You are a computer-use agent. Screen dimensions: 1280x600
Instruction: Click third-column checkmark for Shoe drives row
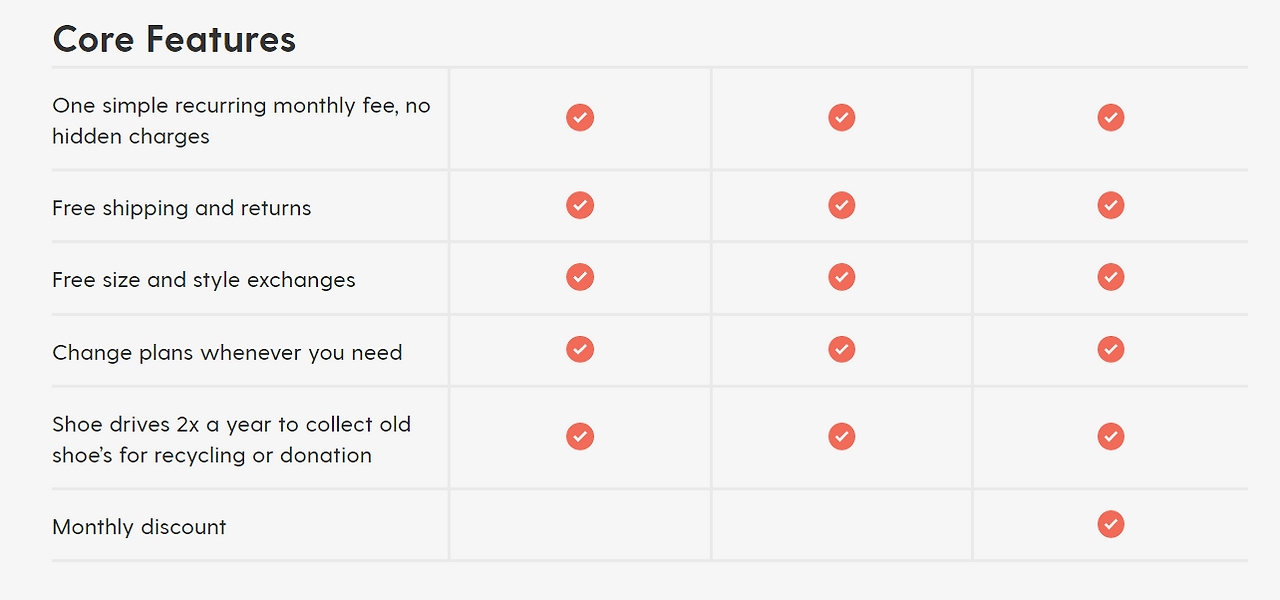click(1111, 436)
